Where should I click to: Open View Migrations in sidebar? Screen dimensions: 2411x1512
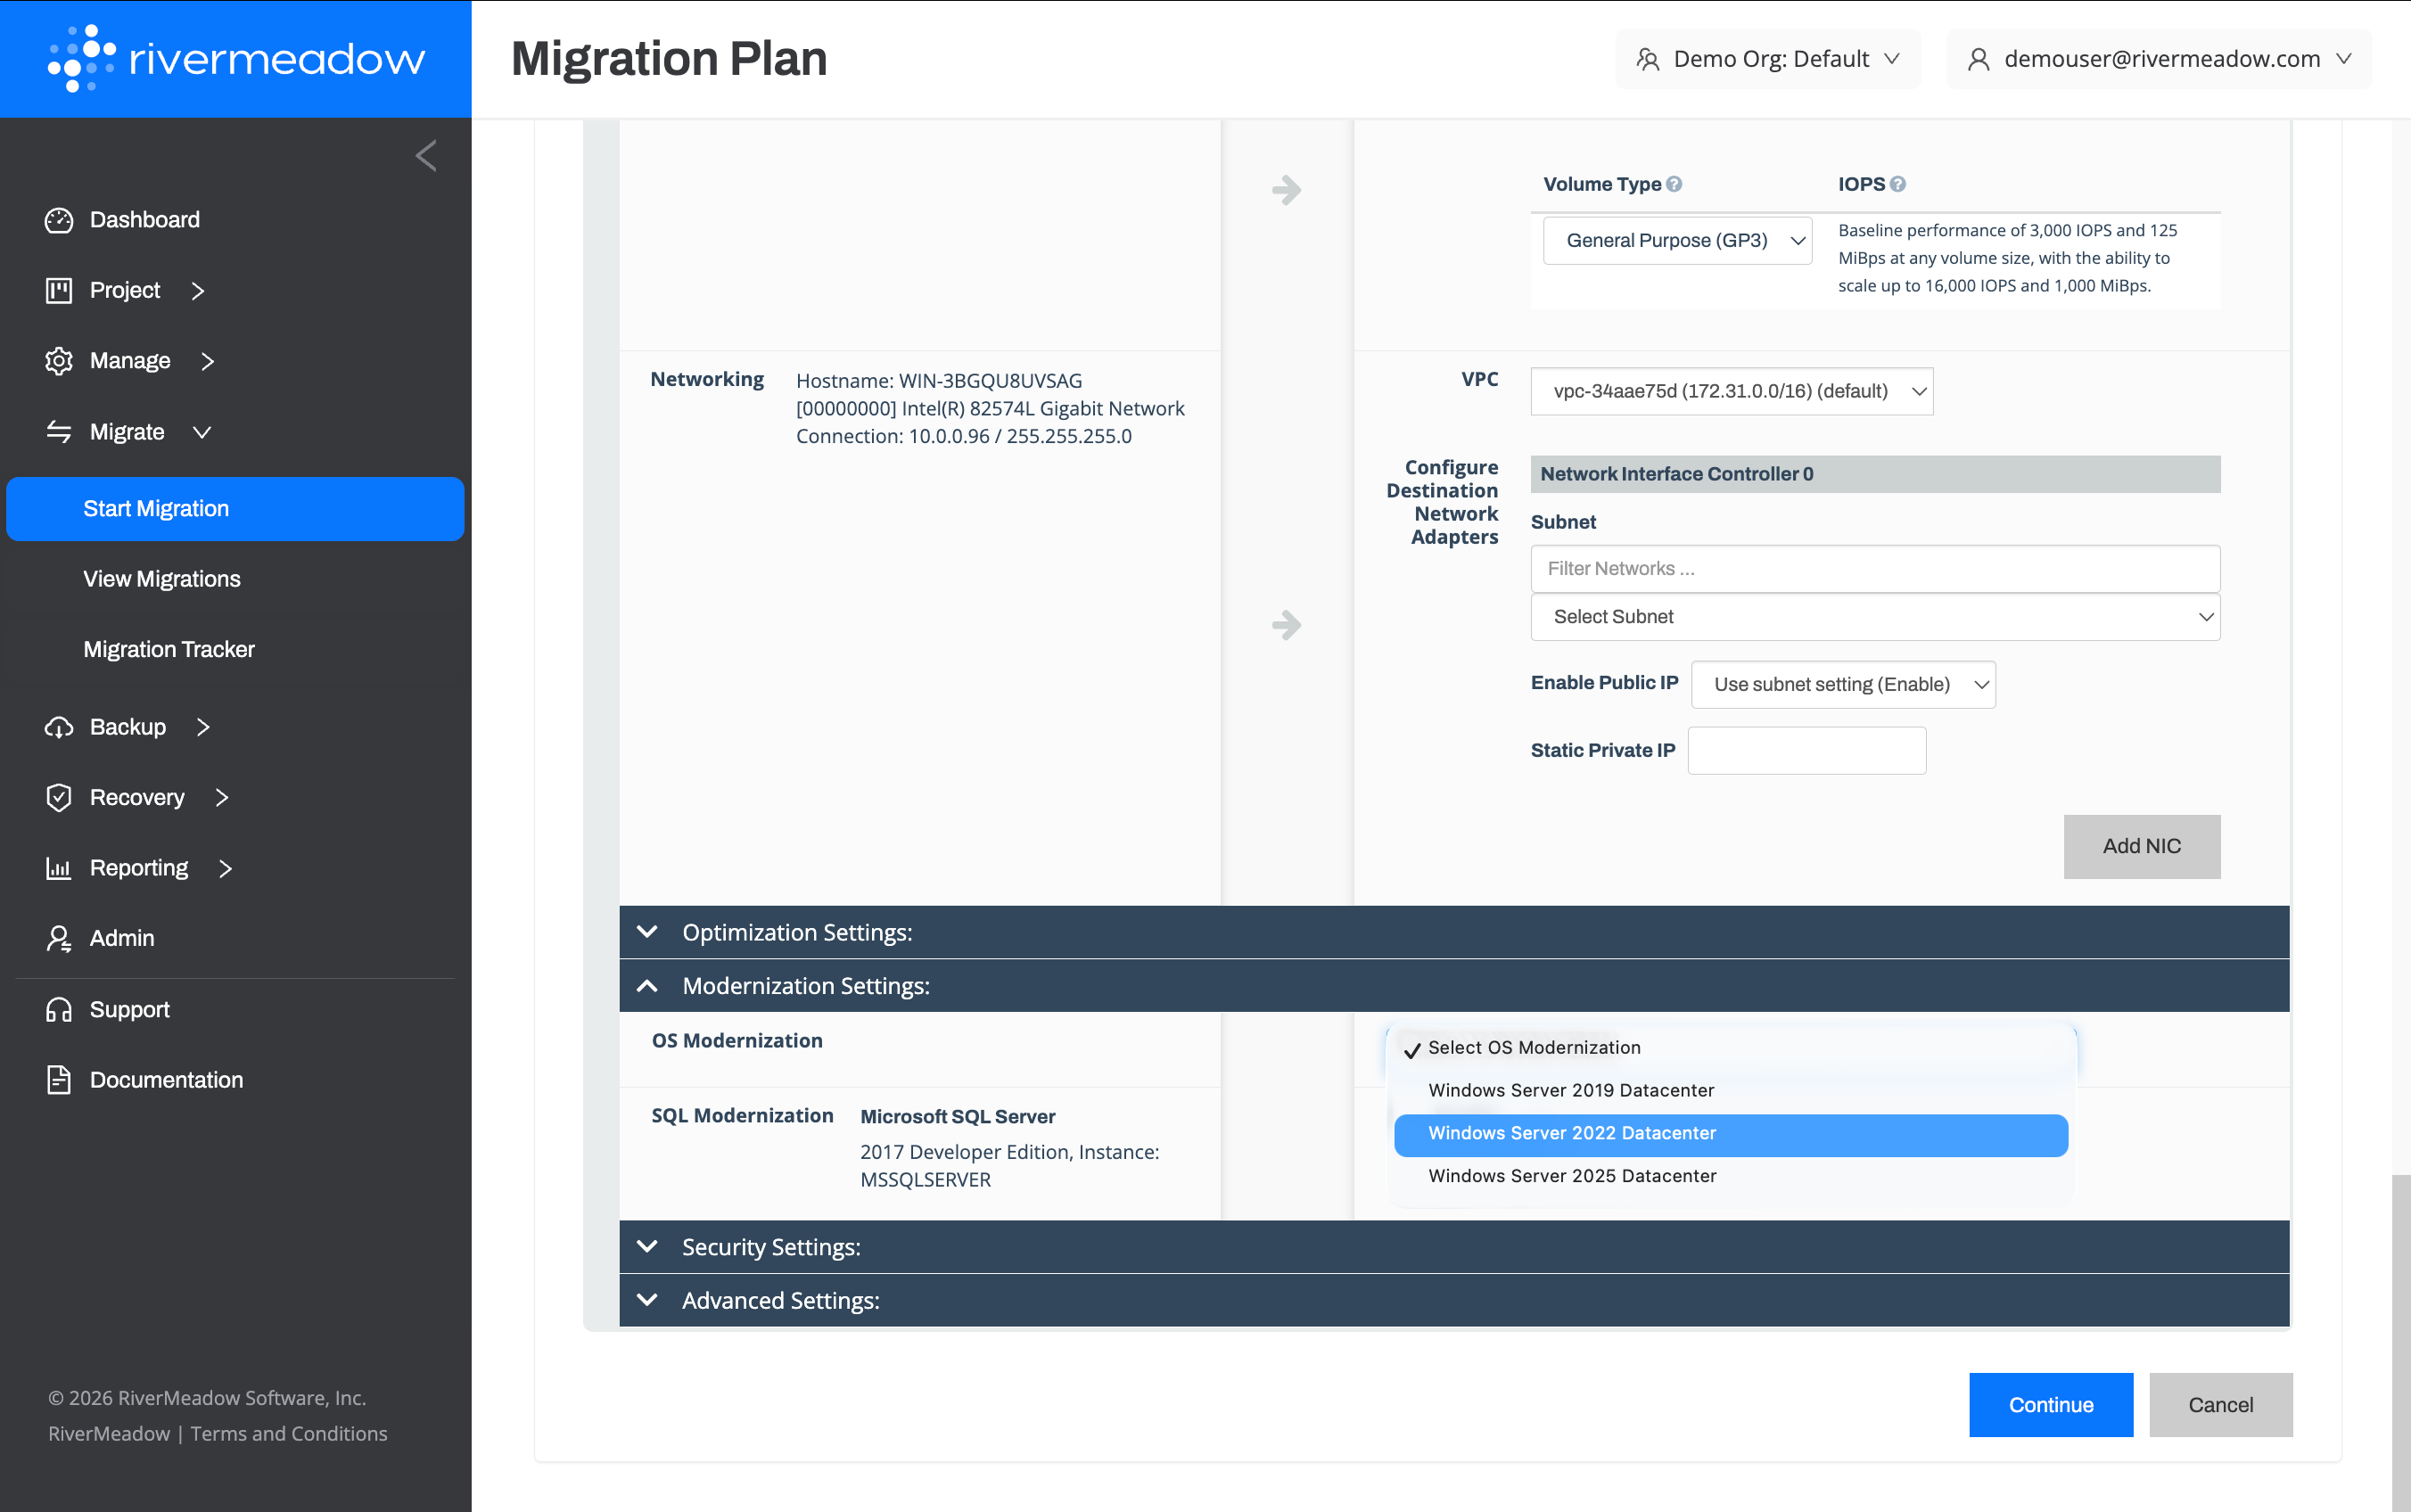pos(162,579)
